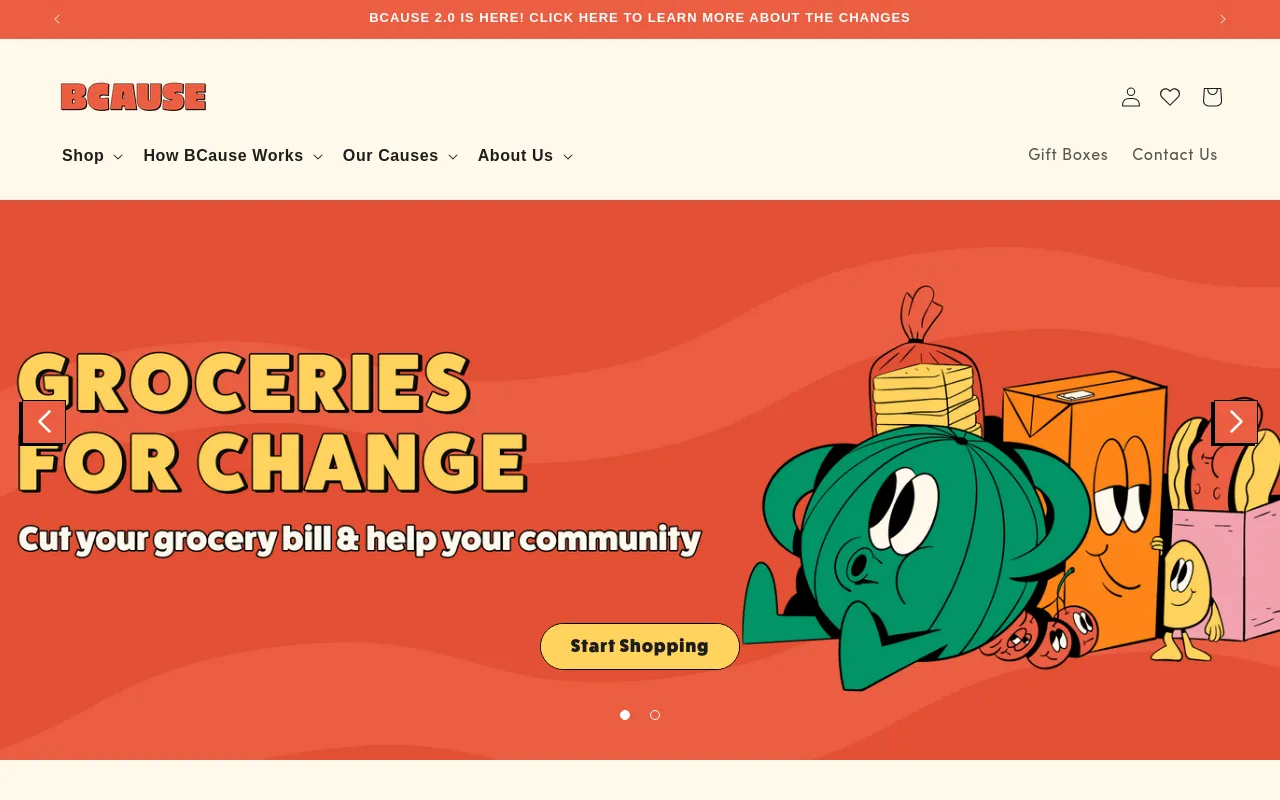
Task: Open the wishlist heart icon
Action: point(1170,97)
